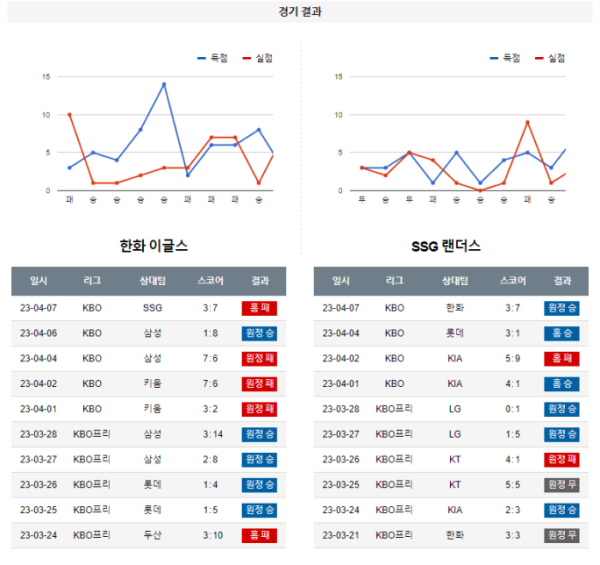
Task: Click KT on SSG 23-03-26 row
Action: click(x=455, y=460)
